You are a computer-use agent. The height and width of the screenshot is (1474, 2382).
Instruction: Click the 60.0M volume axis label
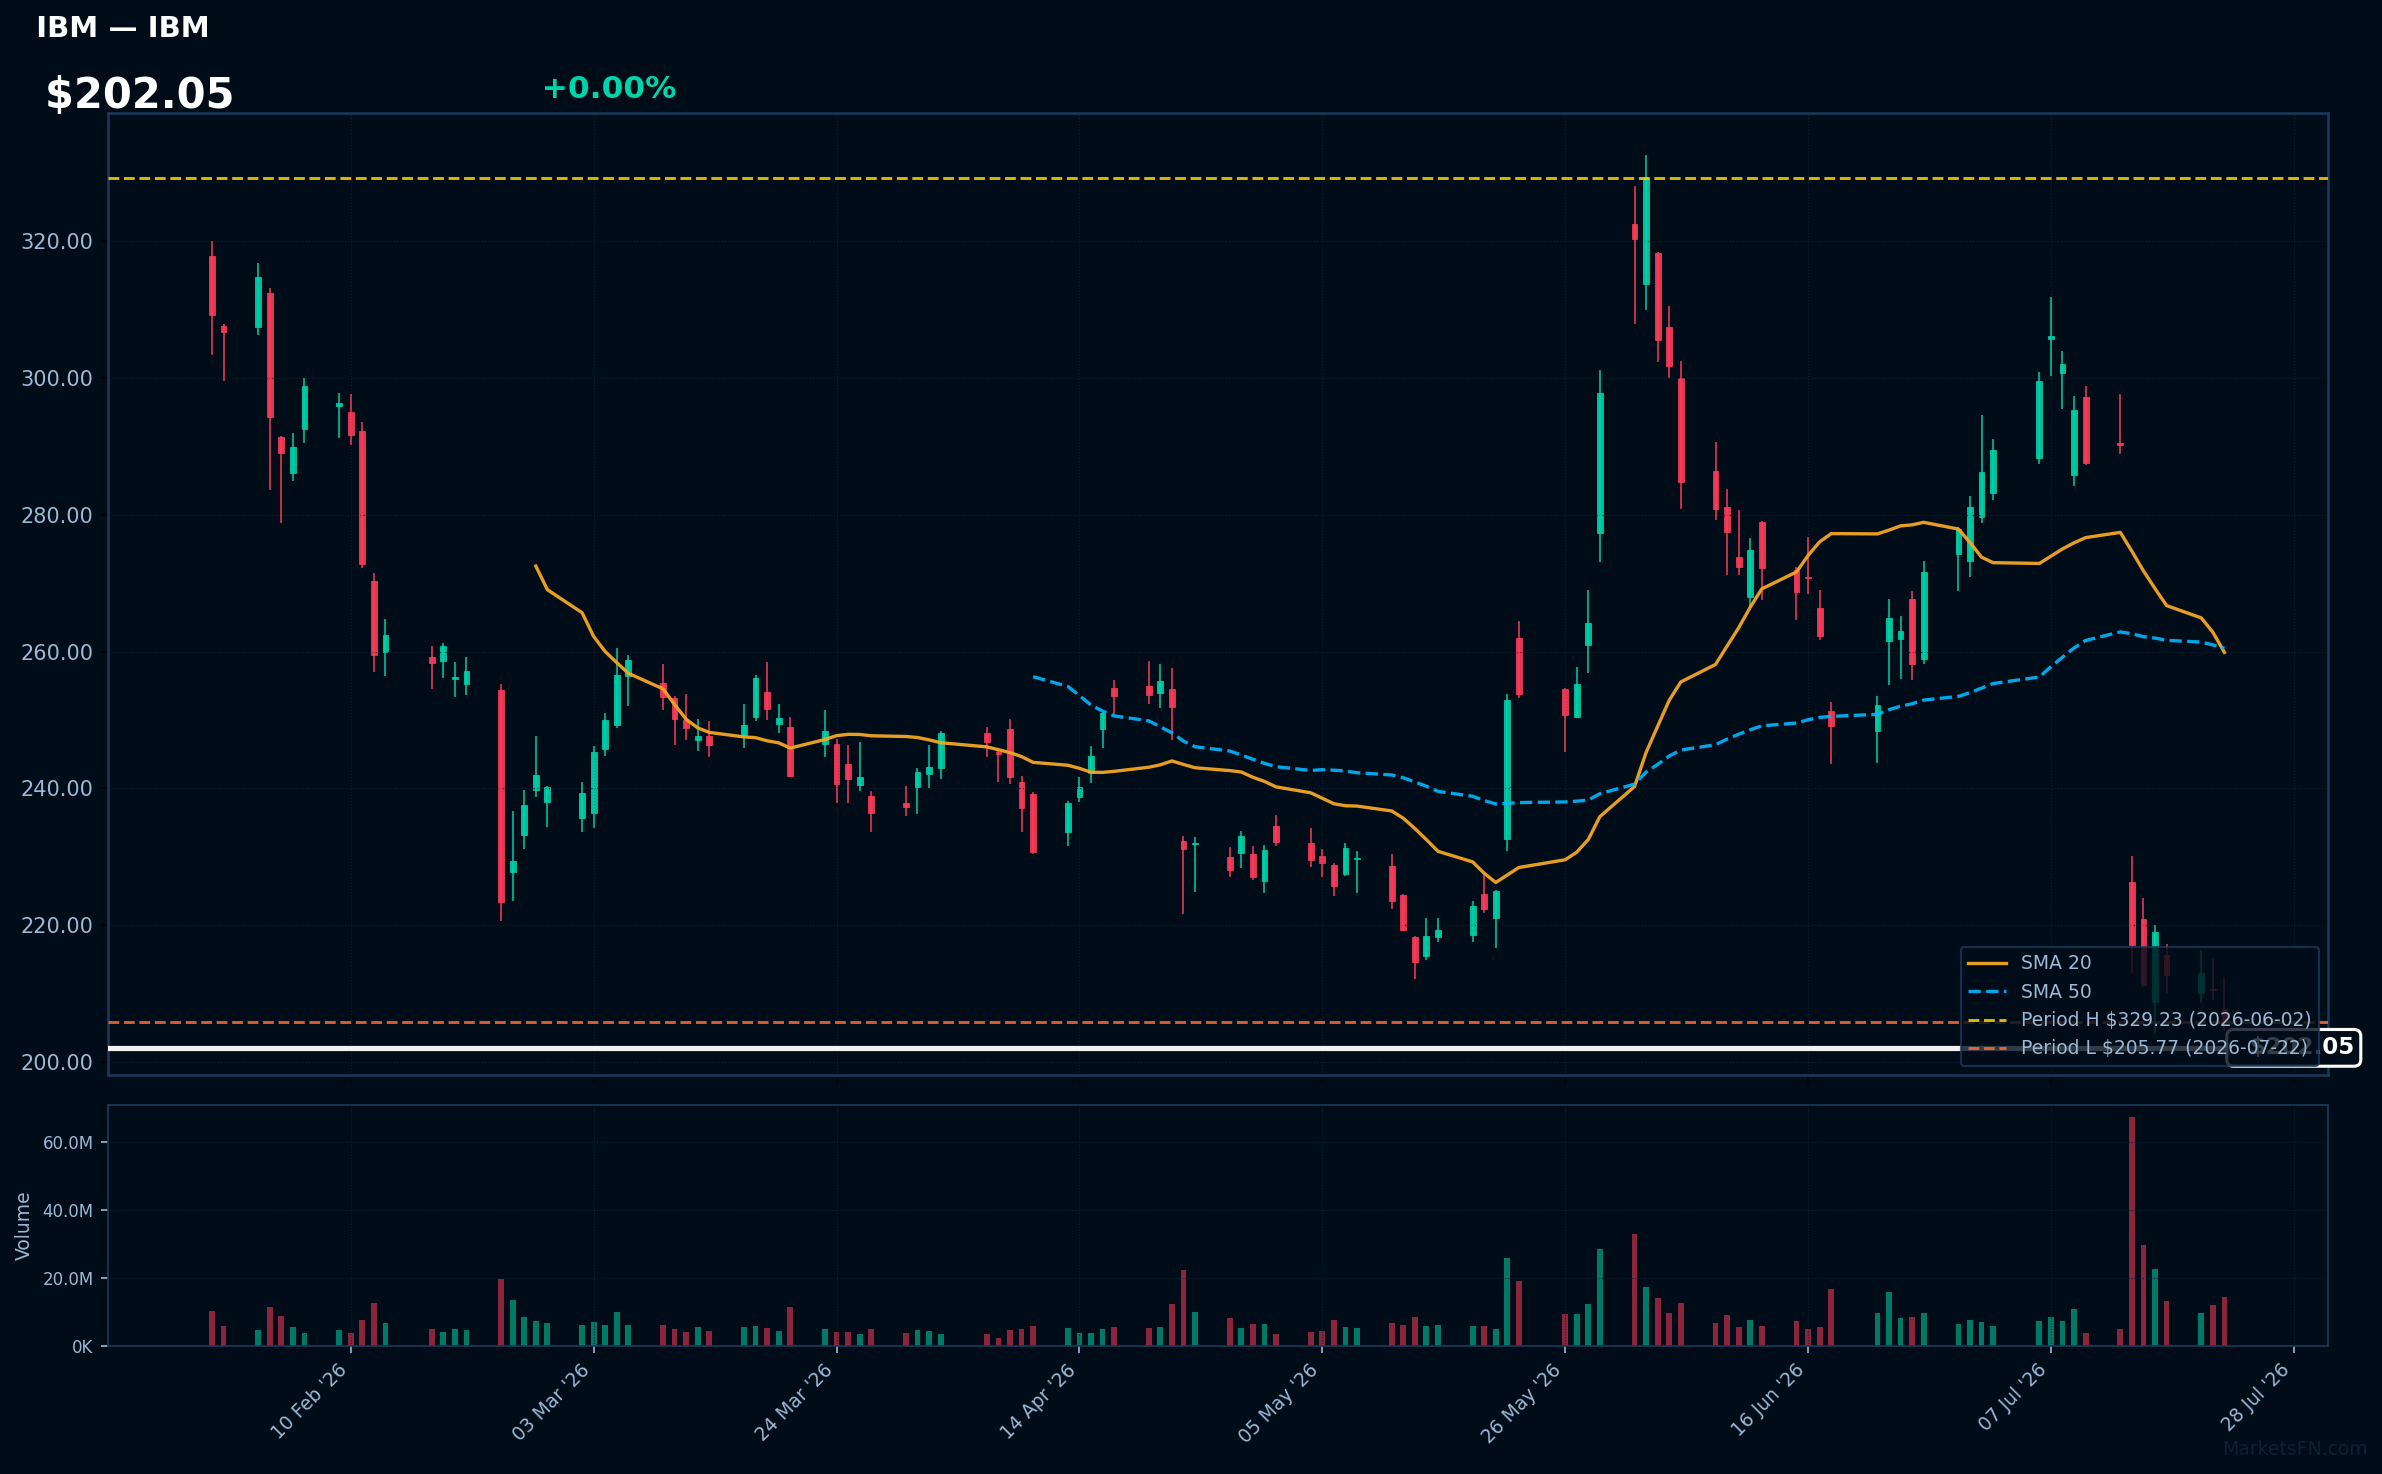68,1143
